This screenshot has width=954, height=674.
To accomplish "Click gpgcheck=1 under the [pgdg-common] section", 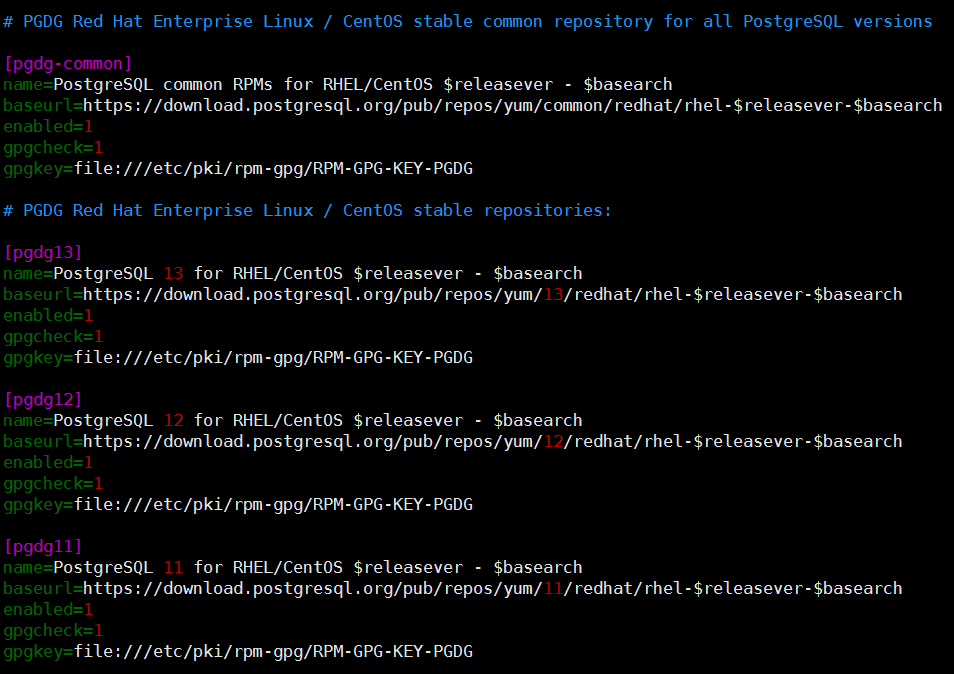I will pos(53,148).
